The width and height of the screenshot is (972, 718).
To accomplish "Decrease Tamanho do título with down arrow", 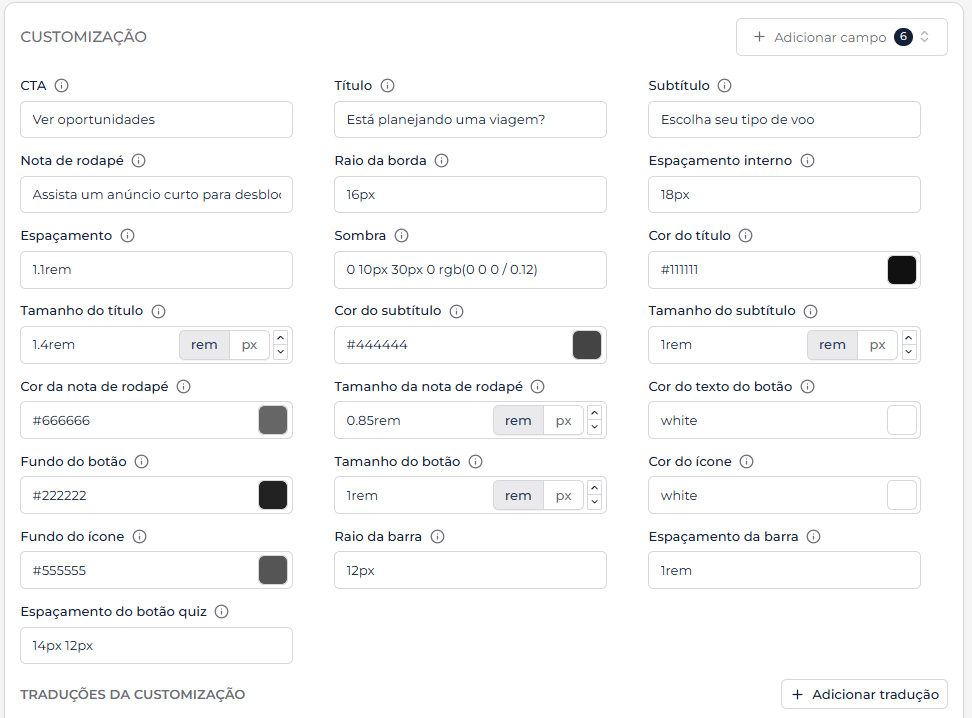I will (281, 352).
